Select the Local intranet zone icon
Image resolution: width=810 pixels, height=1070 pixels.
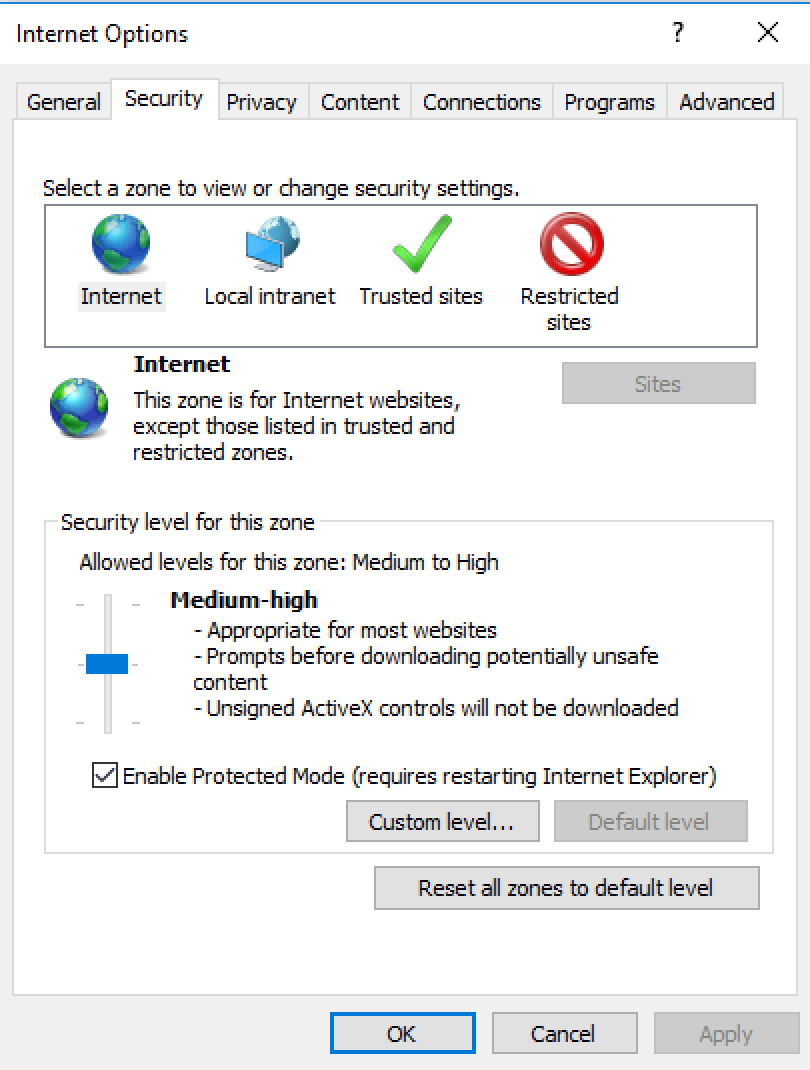[x=271, y=245]
